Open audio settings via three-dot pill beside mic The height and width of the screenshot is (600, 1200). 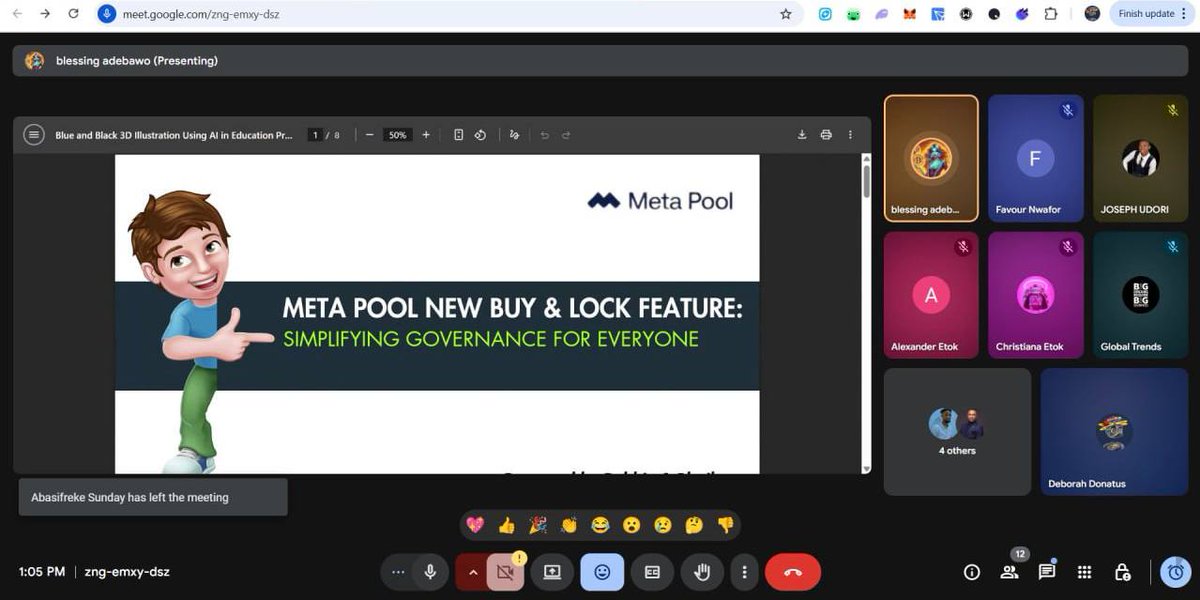tap(398, 572)
